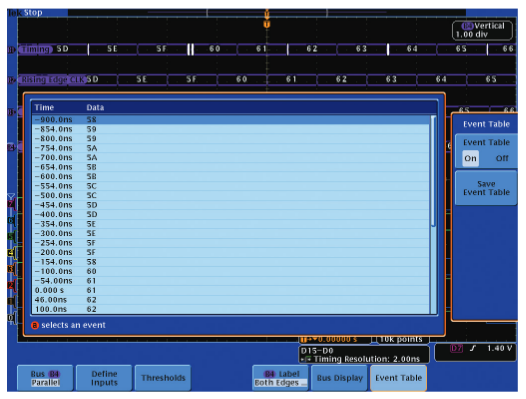Select the -600.0ns event row
This screenshot has width=526, height=399.
click(231, 177)
